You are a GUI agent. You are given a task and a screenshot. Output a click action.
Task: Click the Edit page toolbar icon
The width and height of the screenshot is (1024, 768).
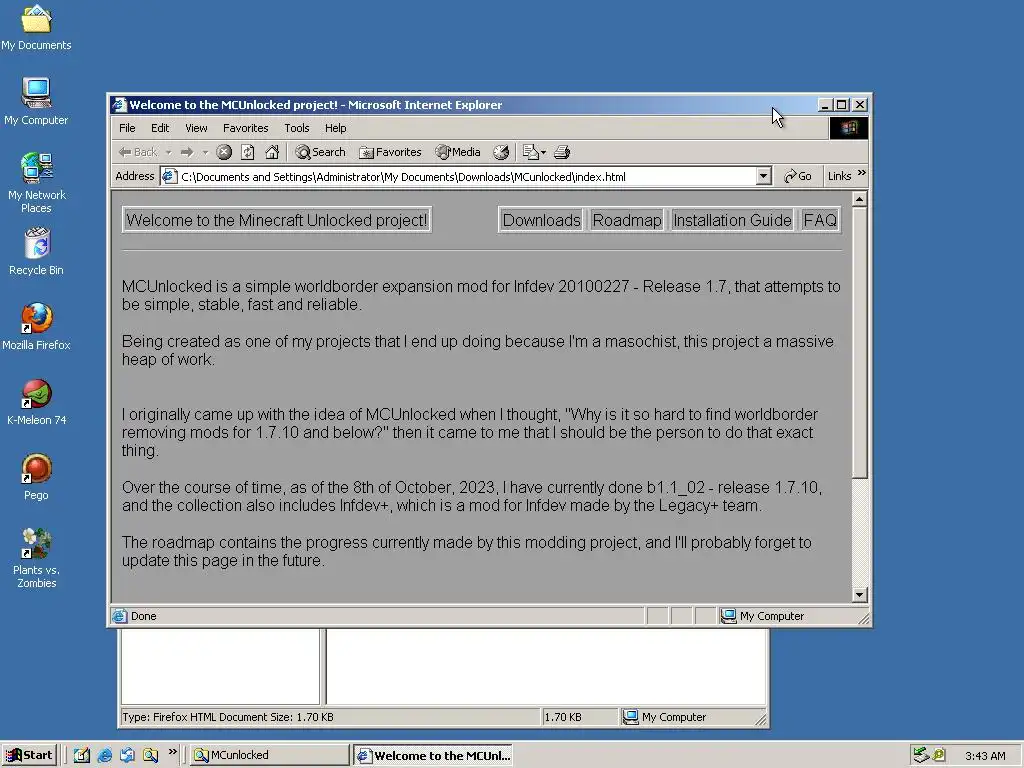pos(530,152)
